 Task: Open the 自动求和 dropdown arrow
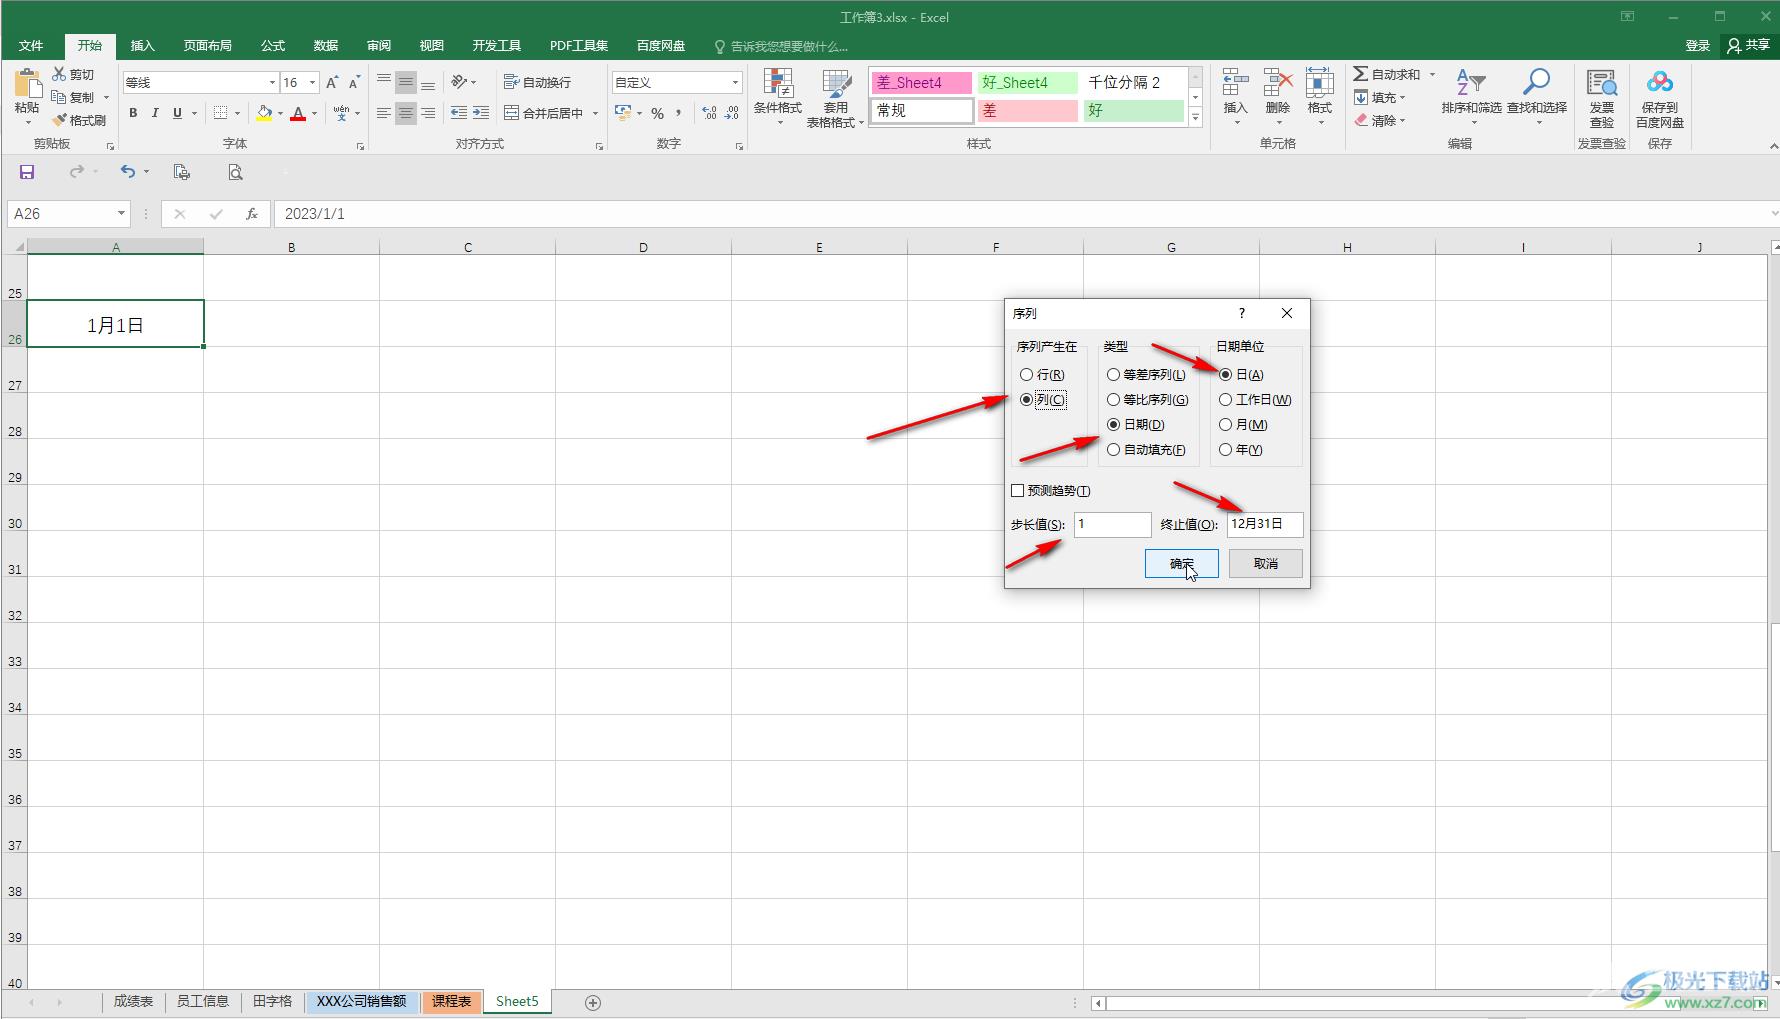pyautogui.click(x=1432, y=74)
